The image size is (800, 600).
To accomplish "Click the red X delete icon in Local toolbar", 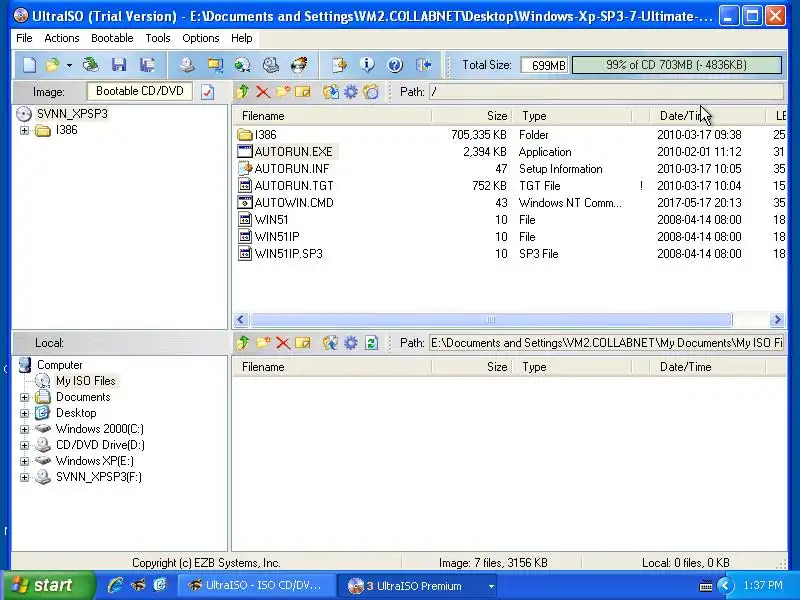I will coord(283,343).
